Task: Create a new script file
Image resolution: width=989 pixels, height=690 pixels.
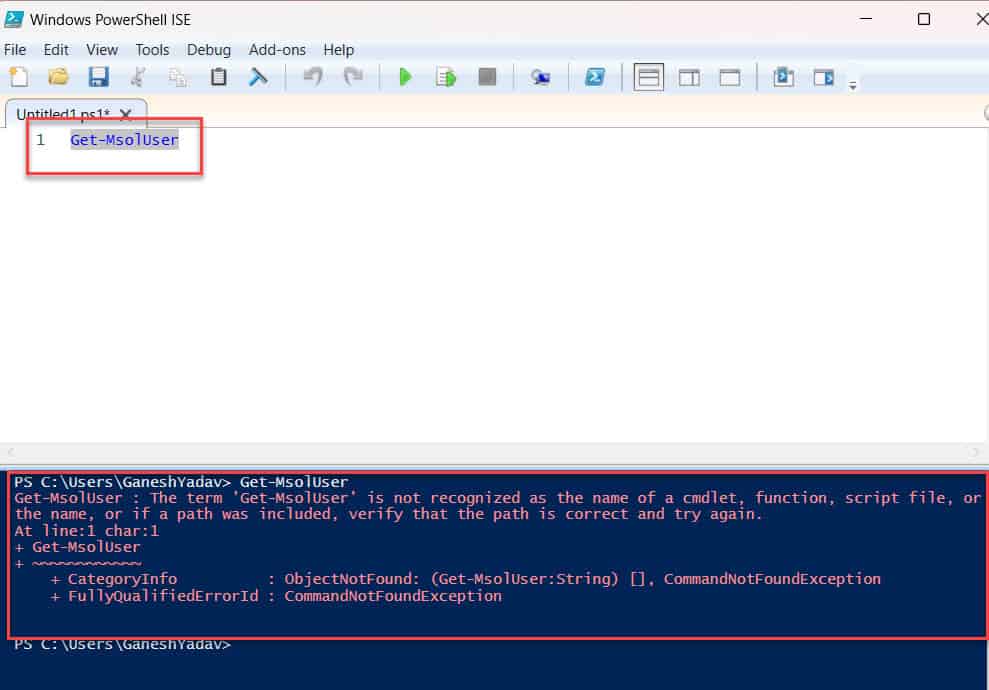Action: pos(19,77)
